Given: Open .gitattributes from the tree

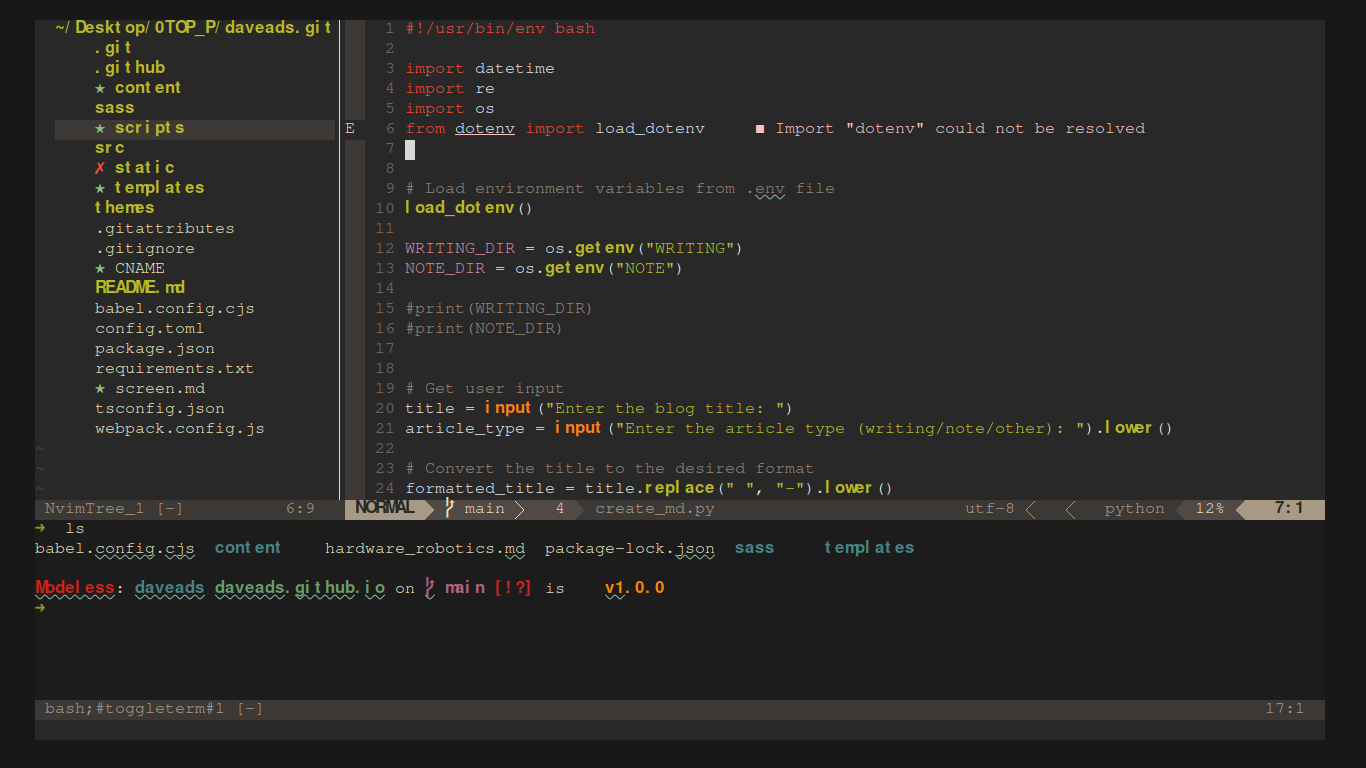Looking at the screenshot, I should pyautogui.click(x=165, y=228).
